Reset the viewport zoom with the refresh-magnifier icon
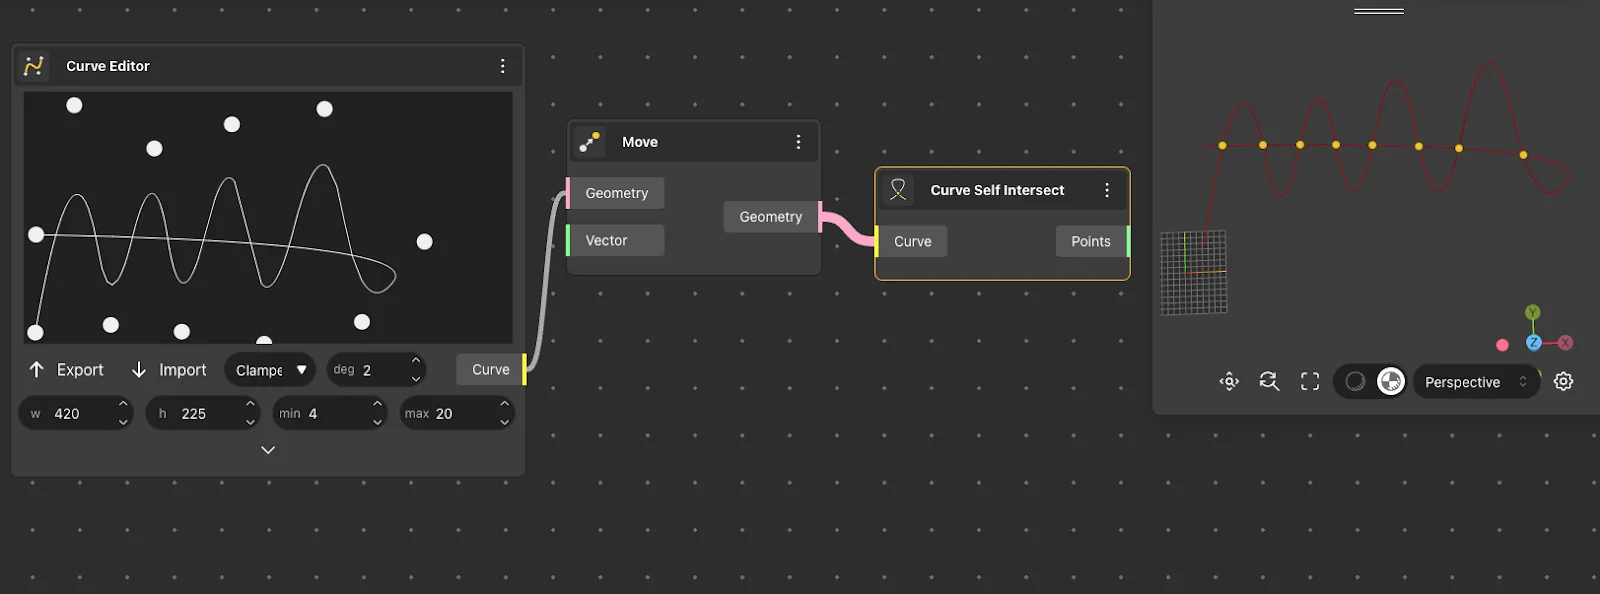Image resolution: width=1600 pixels, height=594 pixels. coord(1269,381)
